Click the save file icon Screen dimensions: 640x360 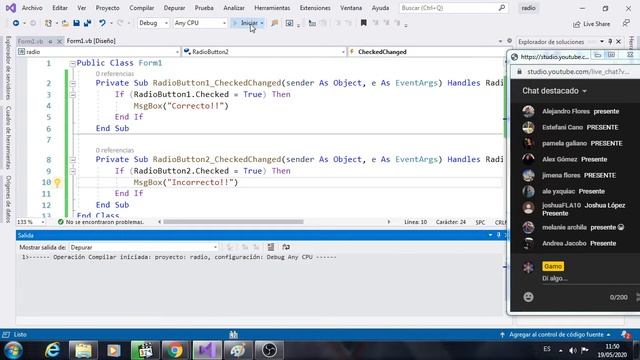pyautogui.click(x=76, y=23)
